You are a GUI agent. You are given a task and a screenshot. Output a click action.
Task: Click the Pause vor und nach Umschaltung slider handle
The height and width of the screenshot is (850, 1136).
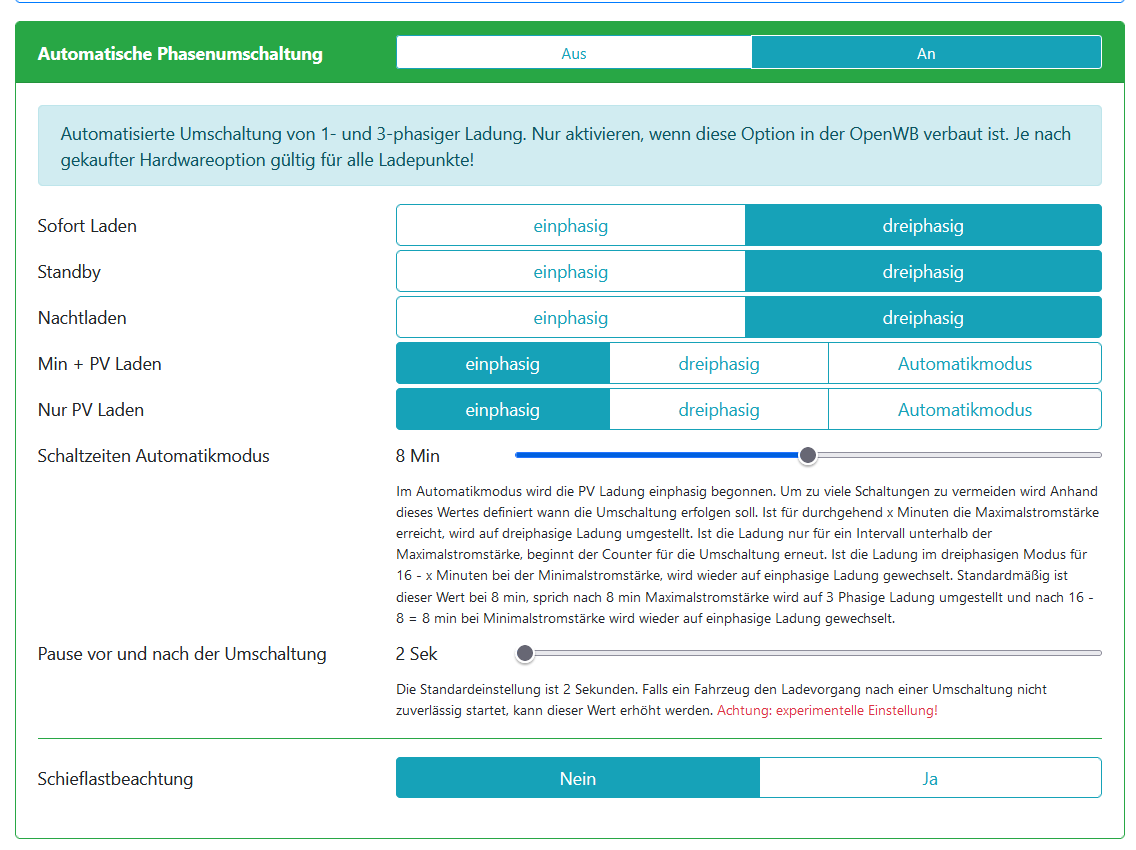(525, 654)
